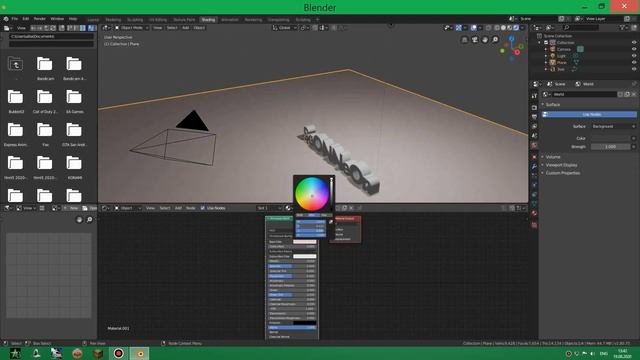
Task: Select solid viewport shading
Action: (x=503, y=28)
